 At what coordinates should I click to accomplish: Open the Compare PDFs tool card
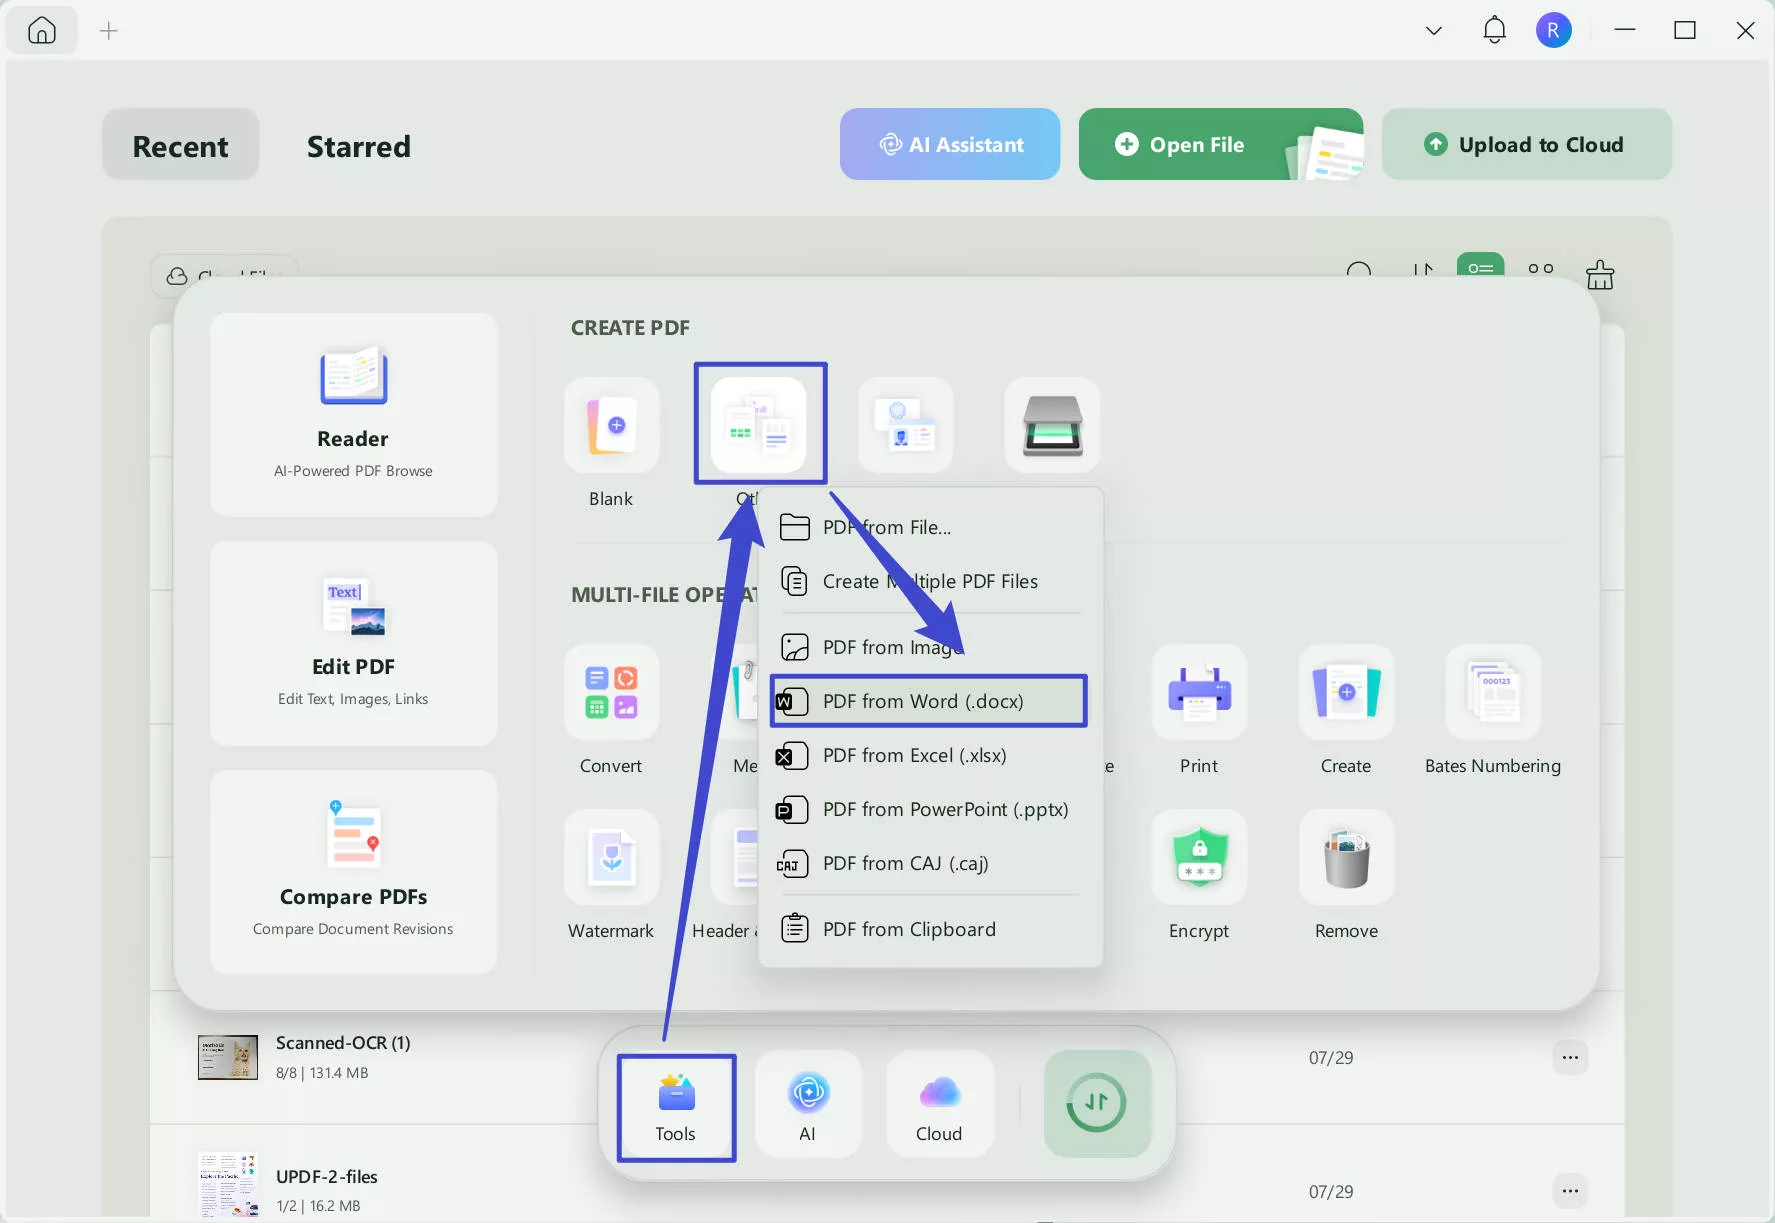(x=354, y=872)
